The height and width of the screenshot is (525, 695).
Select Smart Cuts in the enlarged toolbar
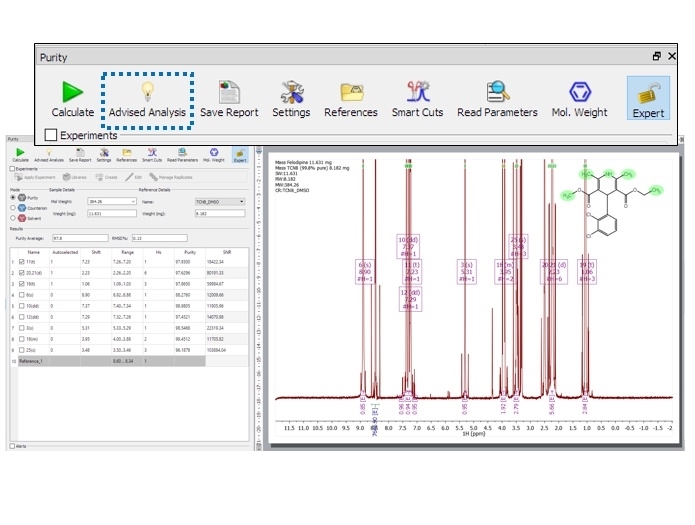click(417, 99)
